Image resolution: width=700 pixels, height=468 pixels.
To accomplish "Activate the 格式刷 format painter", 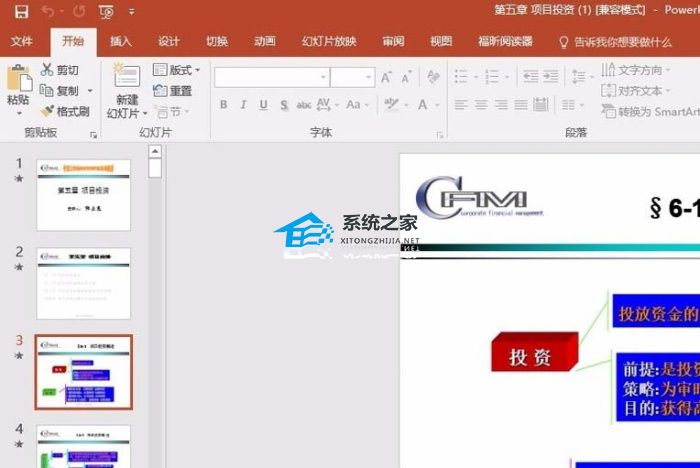I will [x=64, y=111].
